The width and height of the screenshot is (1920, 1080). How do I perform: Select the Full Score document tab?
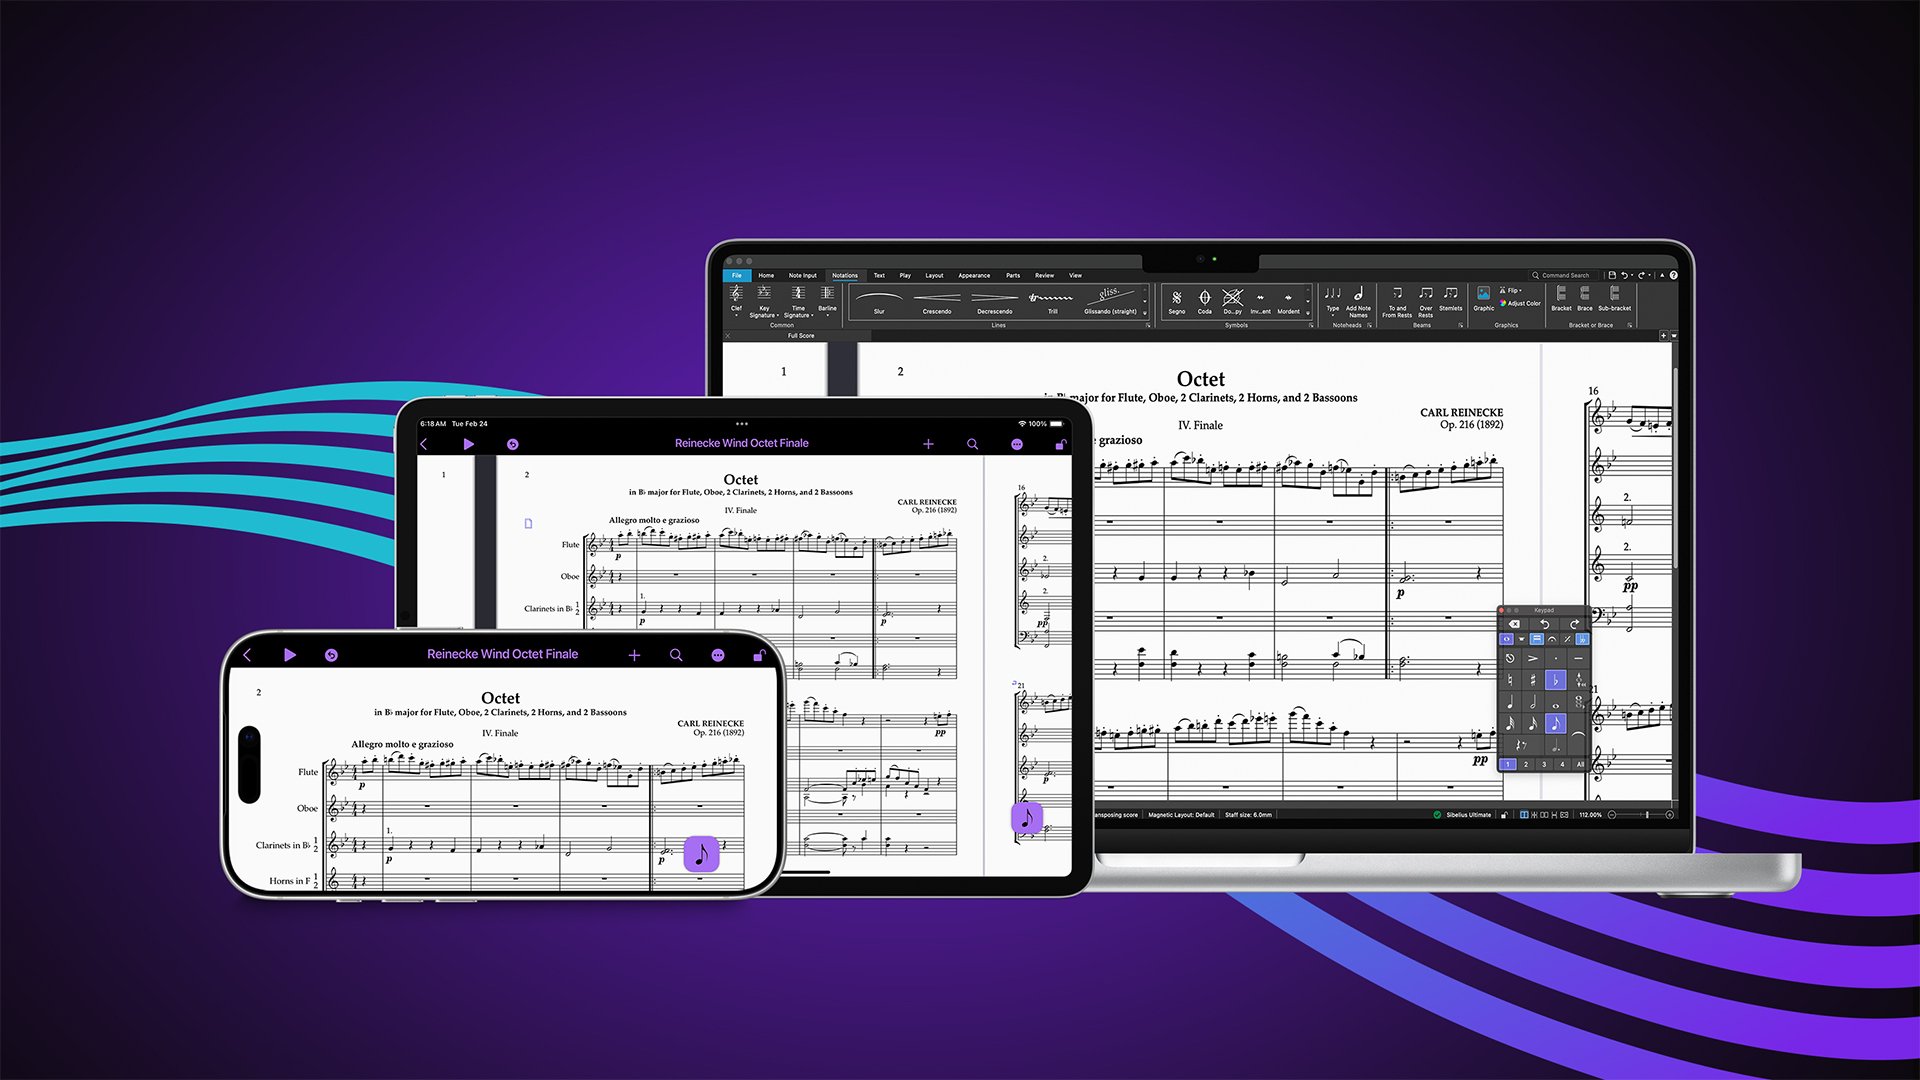pos(801,336)
